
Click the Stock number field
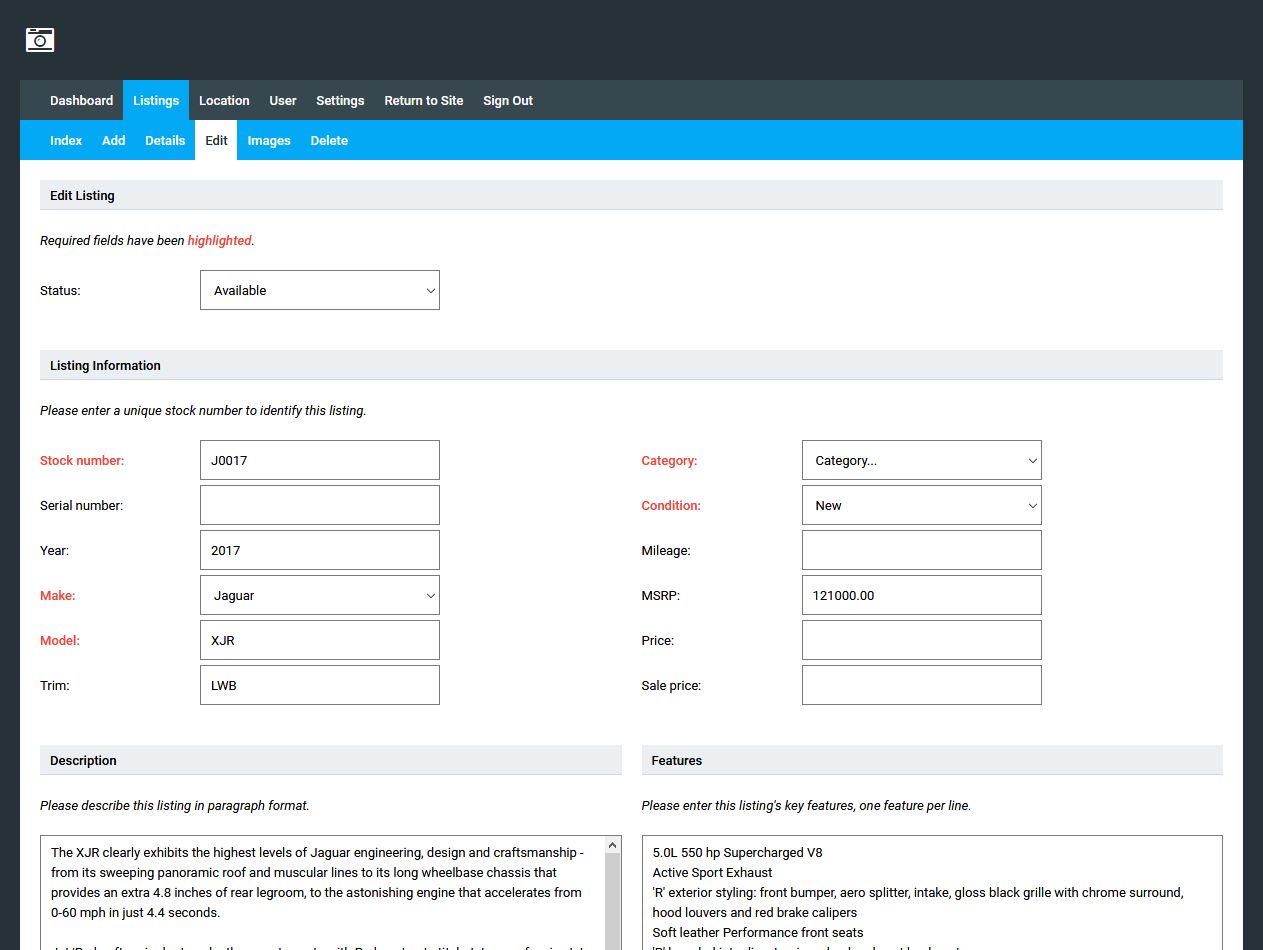[320, 460]
